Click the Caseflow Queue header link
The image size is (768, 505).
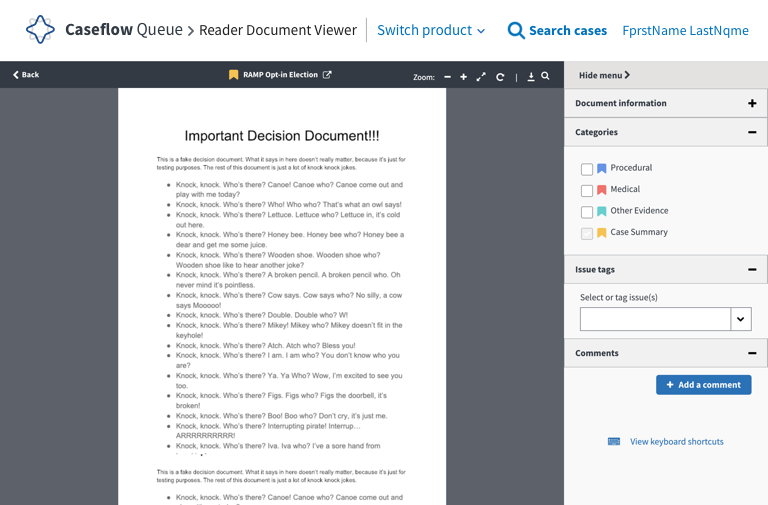tap(124, 29)
